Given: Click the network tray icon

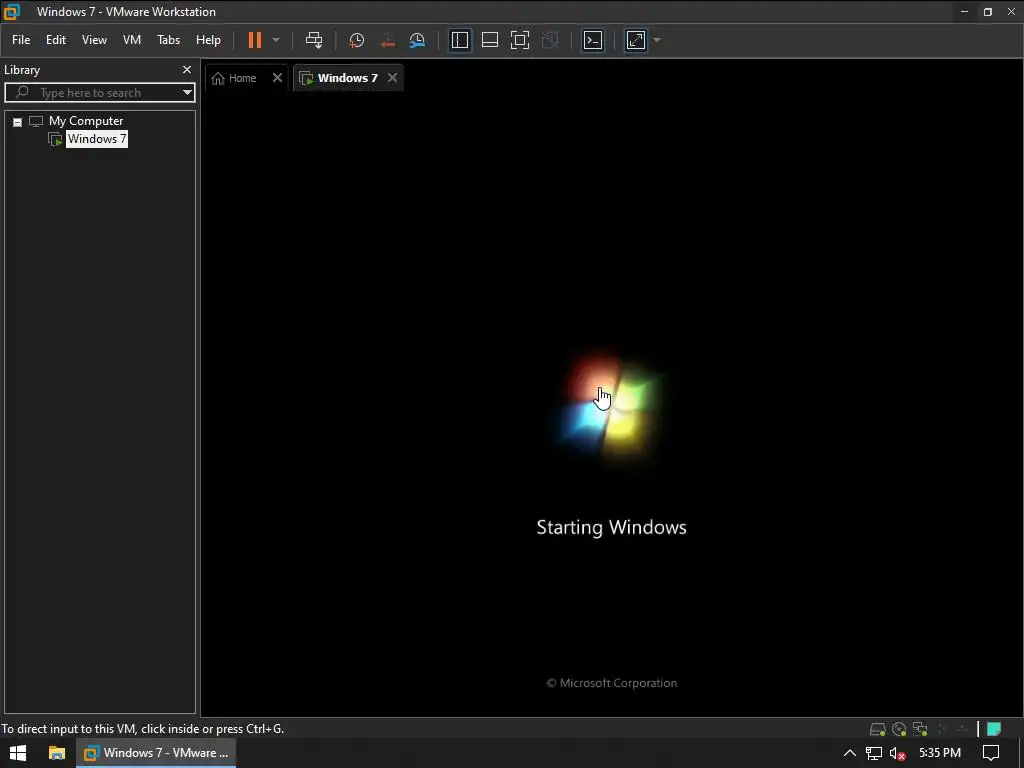Looking at the screenshot, I should click(x=874, y=753).
